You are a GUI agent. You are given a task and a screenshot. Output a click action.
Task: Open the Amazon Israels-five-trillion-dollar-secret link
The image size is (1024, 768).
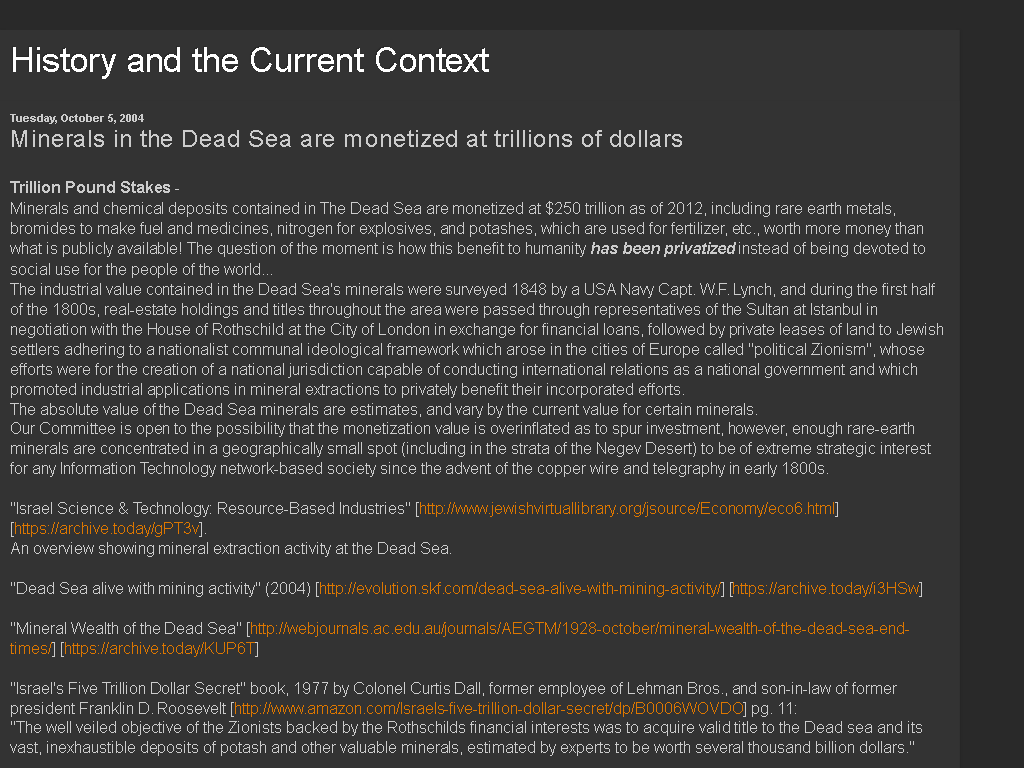tap(488, 709)
